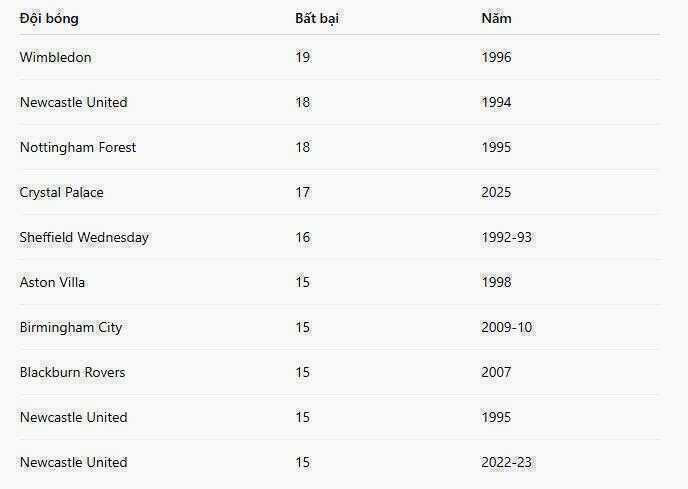Select the Wimbledon team cell
This screenshot has width=688, height=489.
click(55, 57)
